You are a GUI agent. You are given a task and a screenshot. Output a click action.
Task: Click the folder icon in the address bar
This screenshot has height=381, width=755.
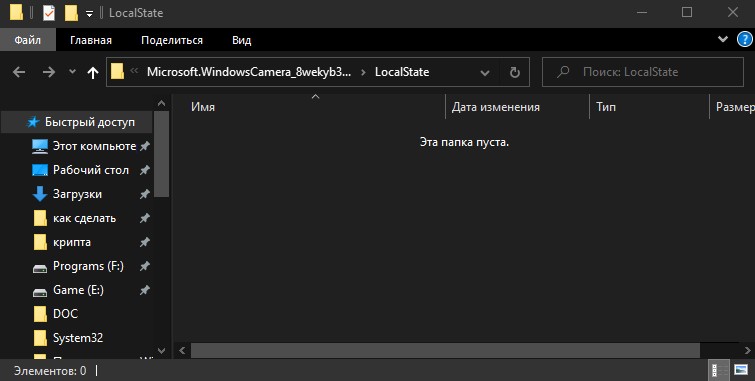(117, 72)
